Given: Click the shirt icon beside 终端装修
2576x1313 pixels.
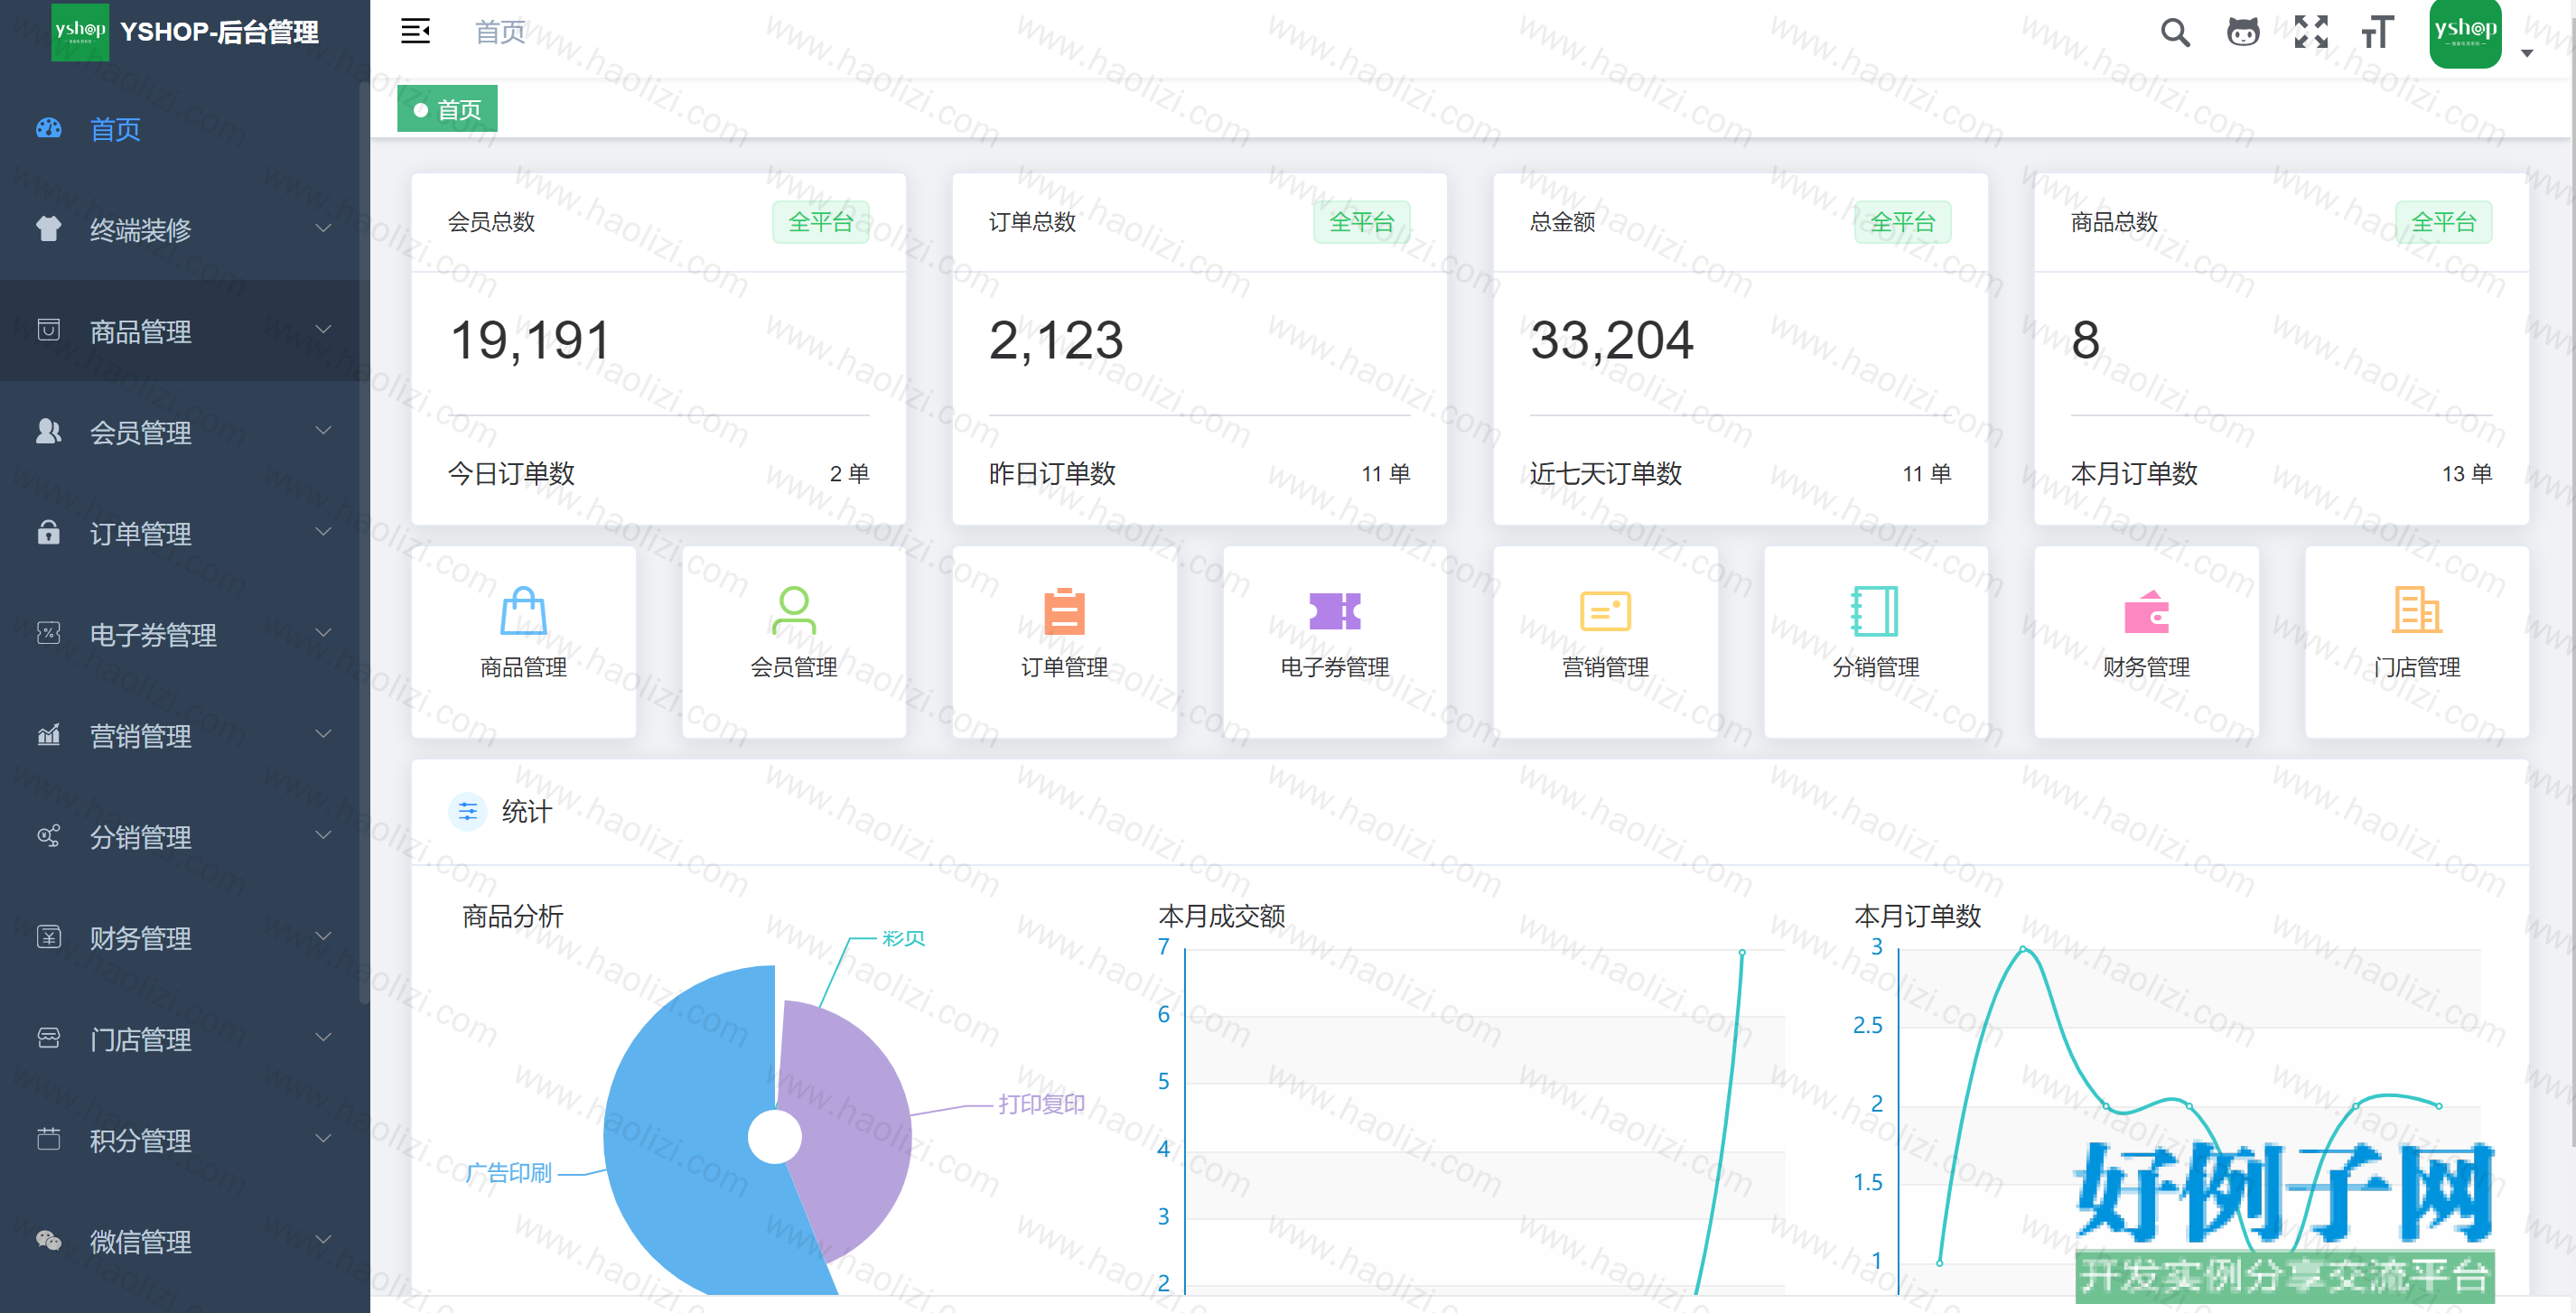Looking at the screenshot, I should (49, 229).
